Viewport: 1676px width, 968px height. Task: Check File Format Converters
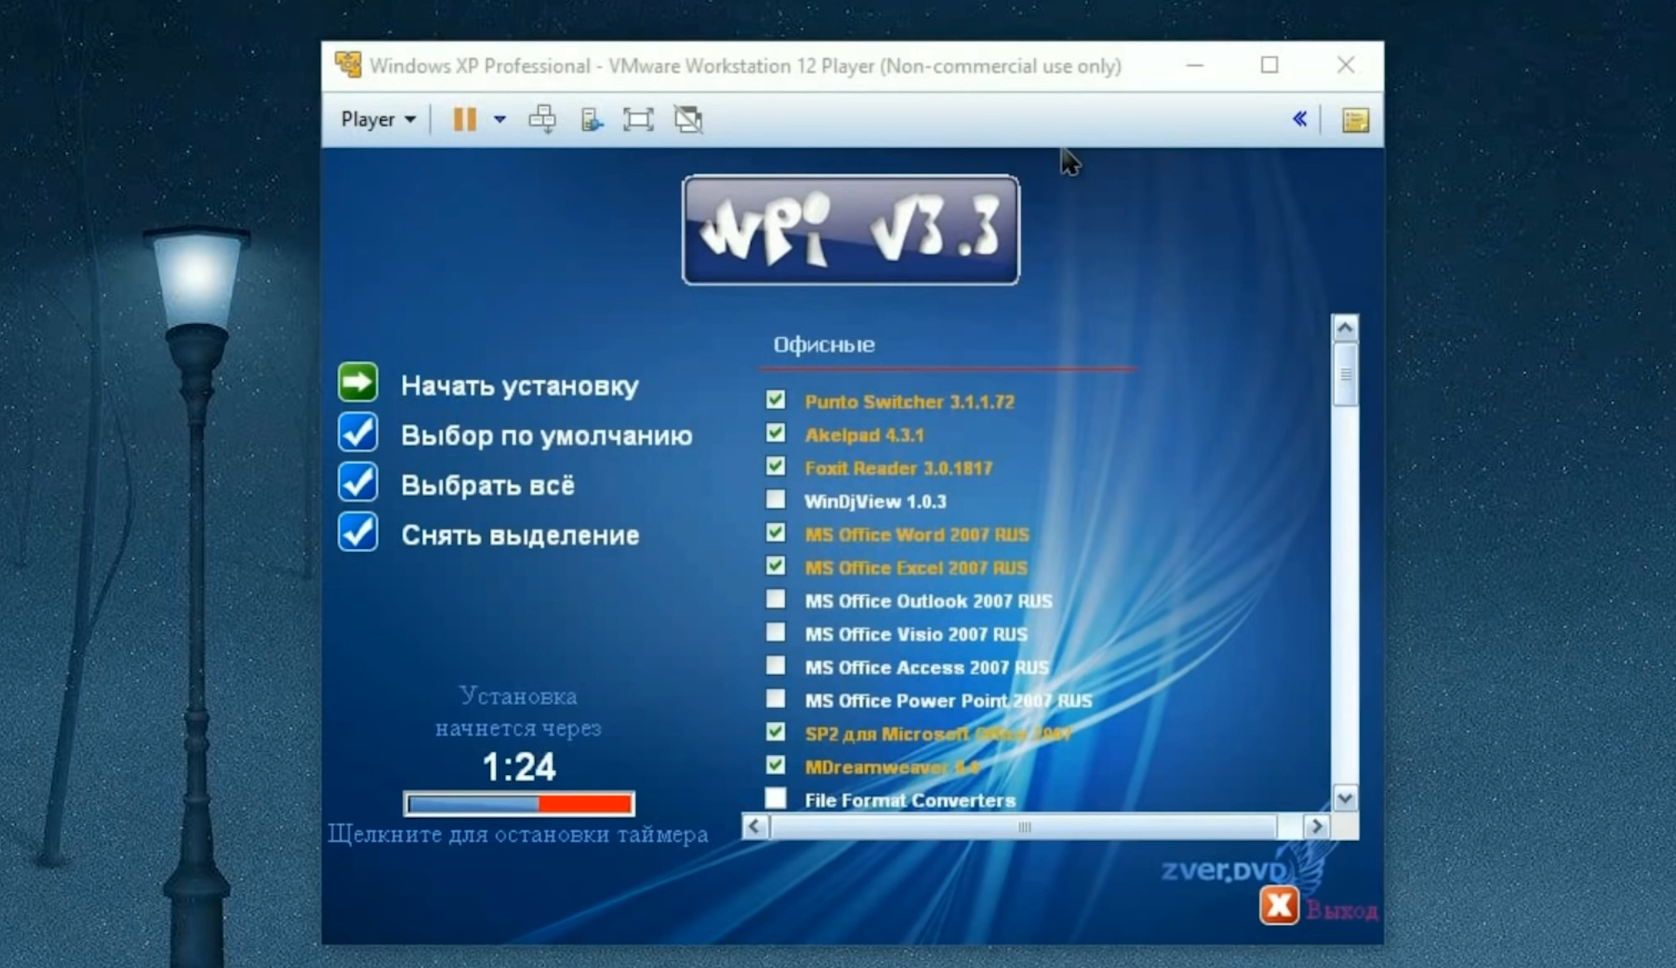pyautogui.click(x=775, y=798)
